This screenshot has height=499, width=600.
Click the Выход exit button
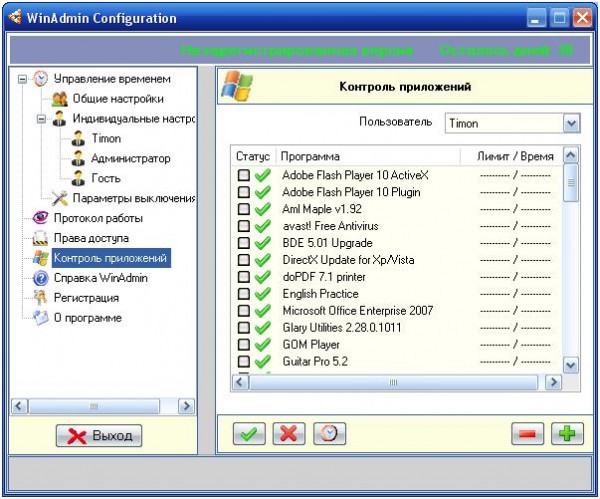(99, 435)
